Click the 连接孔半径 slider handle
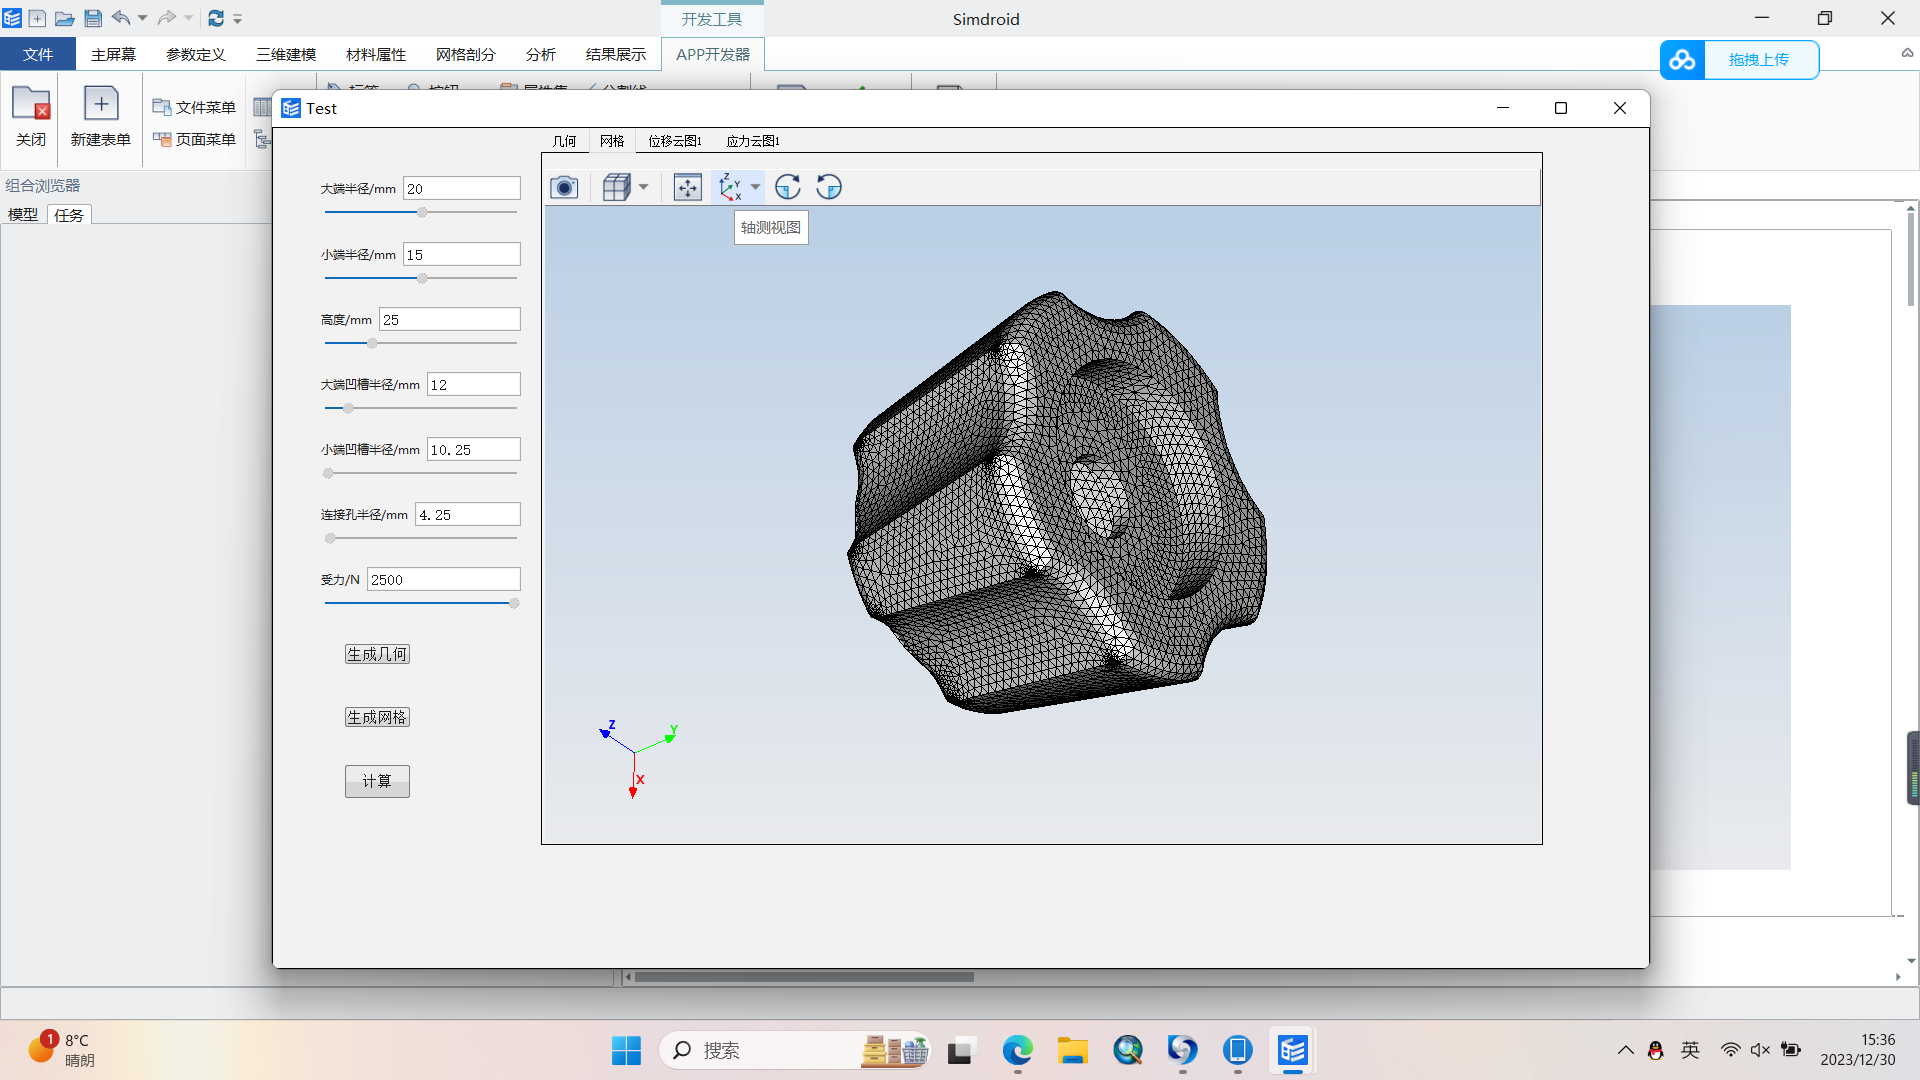This screenshot has width=1920, height=1080. coord(330,538)
